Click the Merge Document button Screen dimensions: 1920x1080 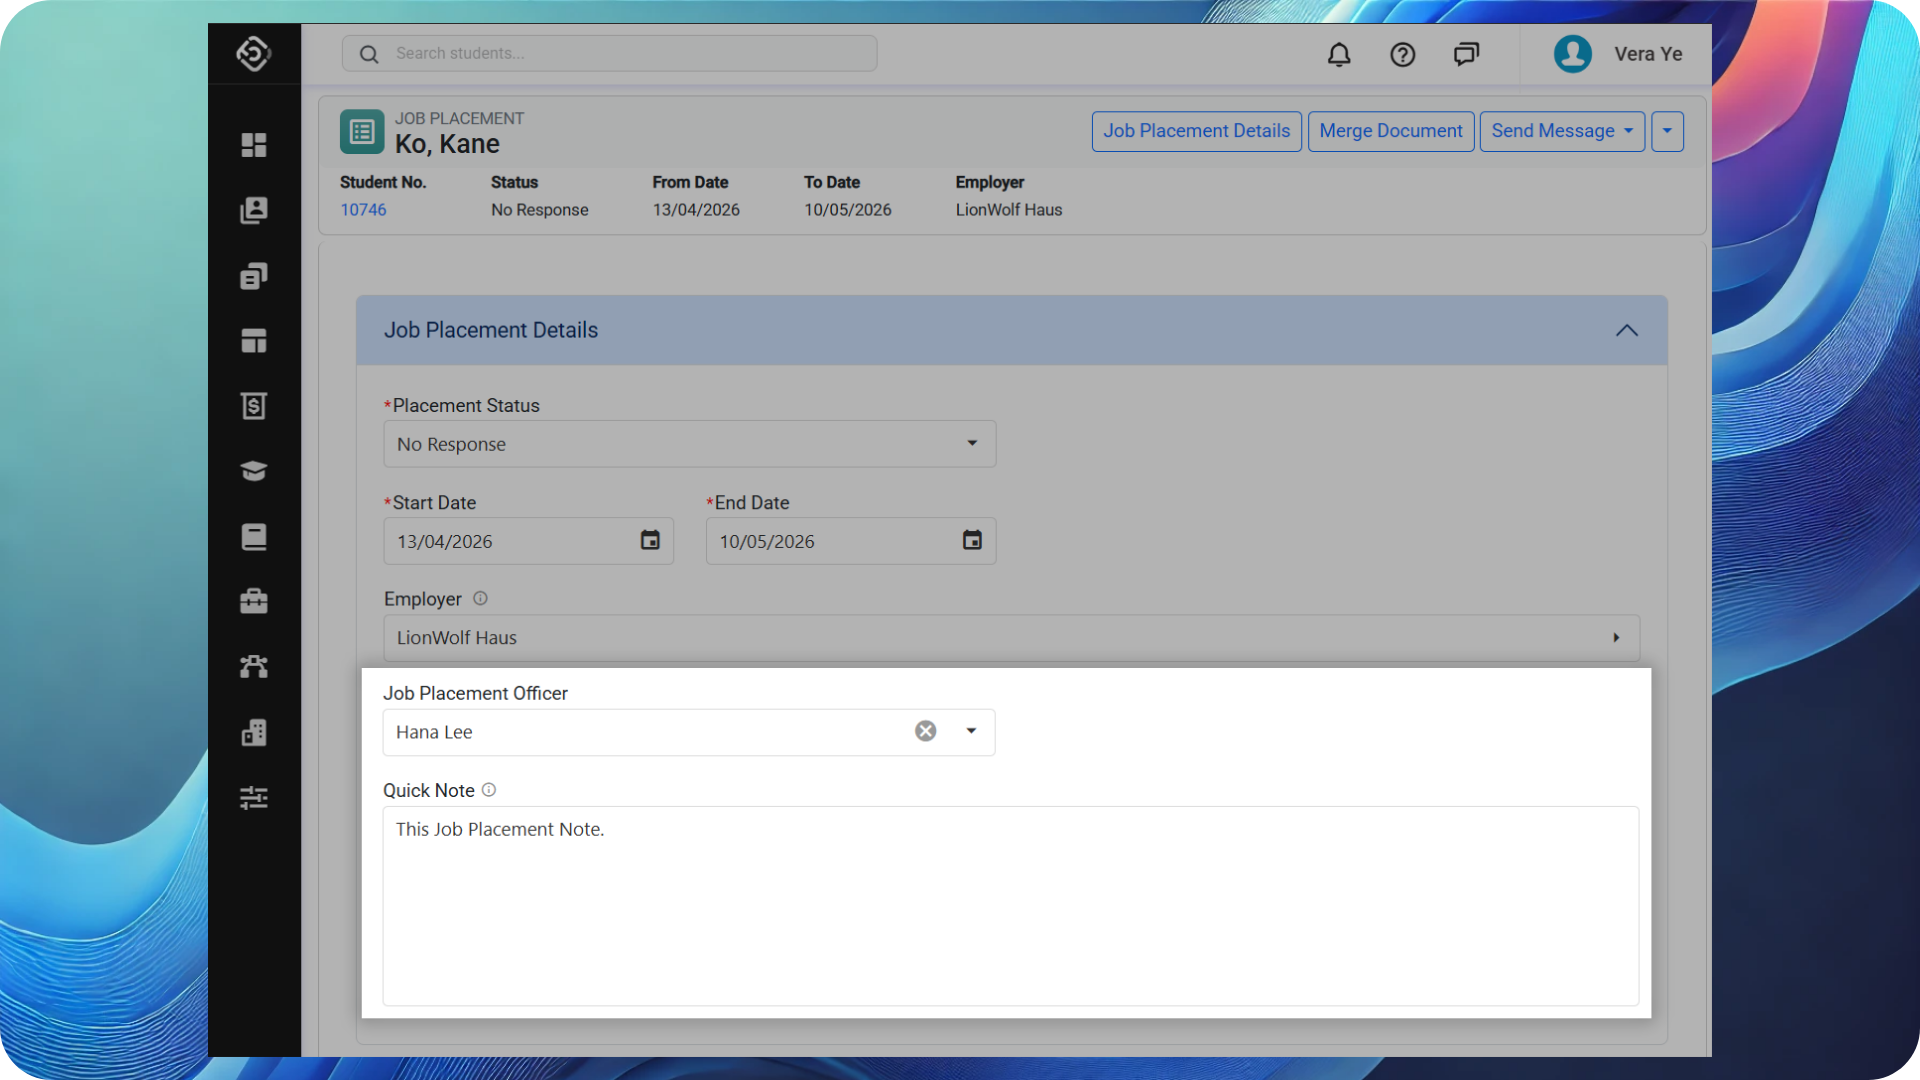pyautogui.click(x=1390, y=131)
